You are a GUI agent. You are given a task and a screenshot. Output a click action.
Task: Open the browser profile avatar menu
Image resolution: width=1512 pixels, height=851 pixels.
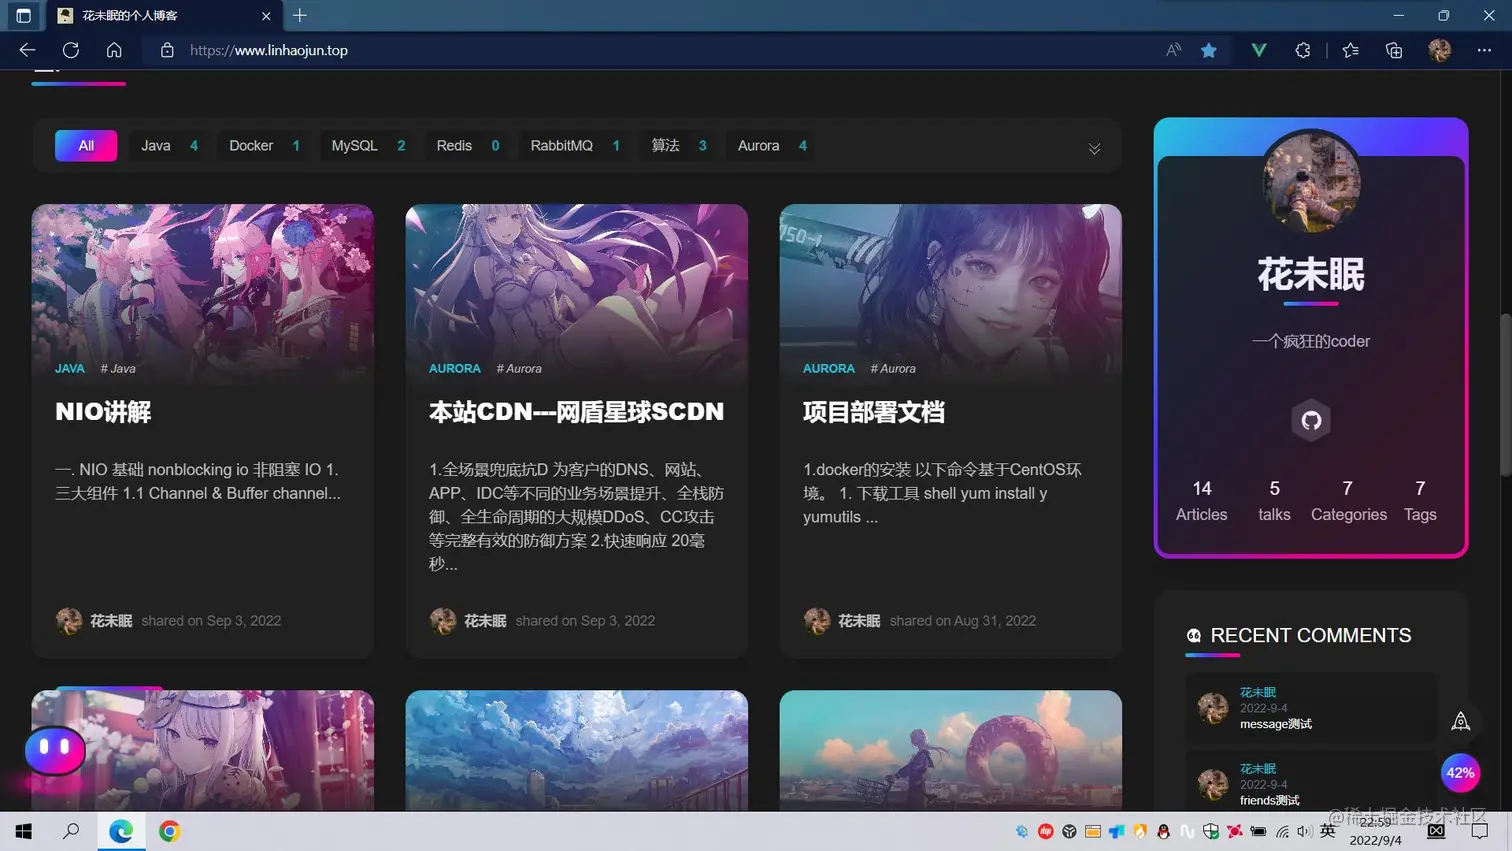pos(1438,50)
